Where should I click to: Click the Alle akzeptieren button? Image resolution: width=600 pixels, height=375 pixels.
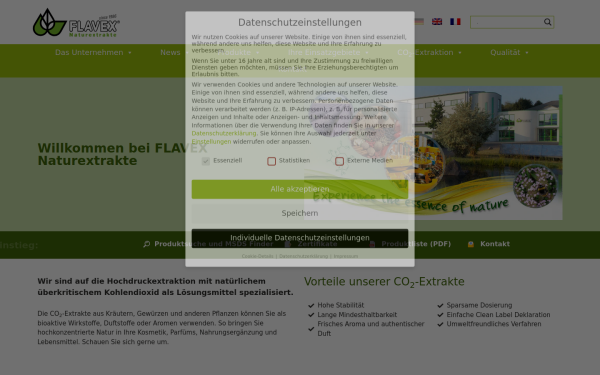300,189
